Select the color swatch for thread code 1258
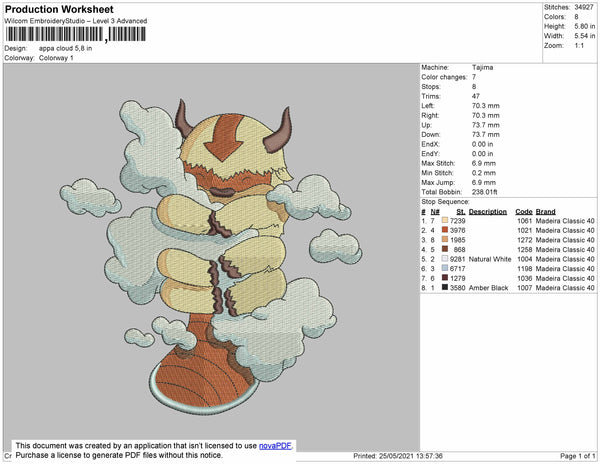The width and height of the screenshot is (600, 464). point(445,249)
